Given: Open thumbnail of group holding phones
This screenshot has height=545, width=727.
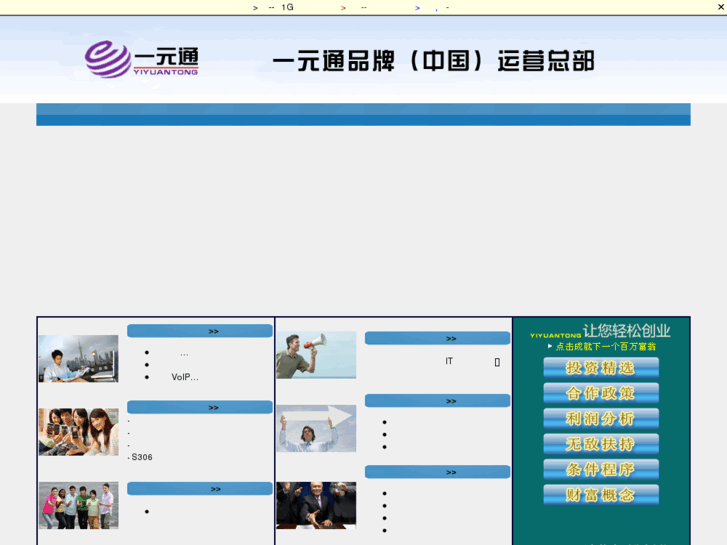Looking at the screenshot, I should pos(79,432).
